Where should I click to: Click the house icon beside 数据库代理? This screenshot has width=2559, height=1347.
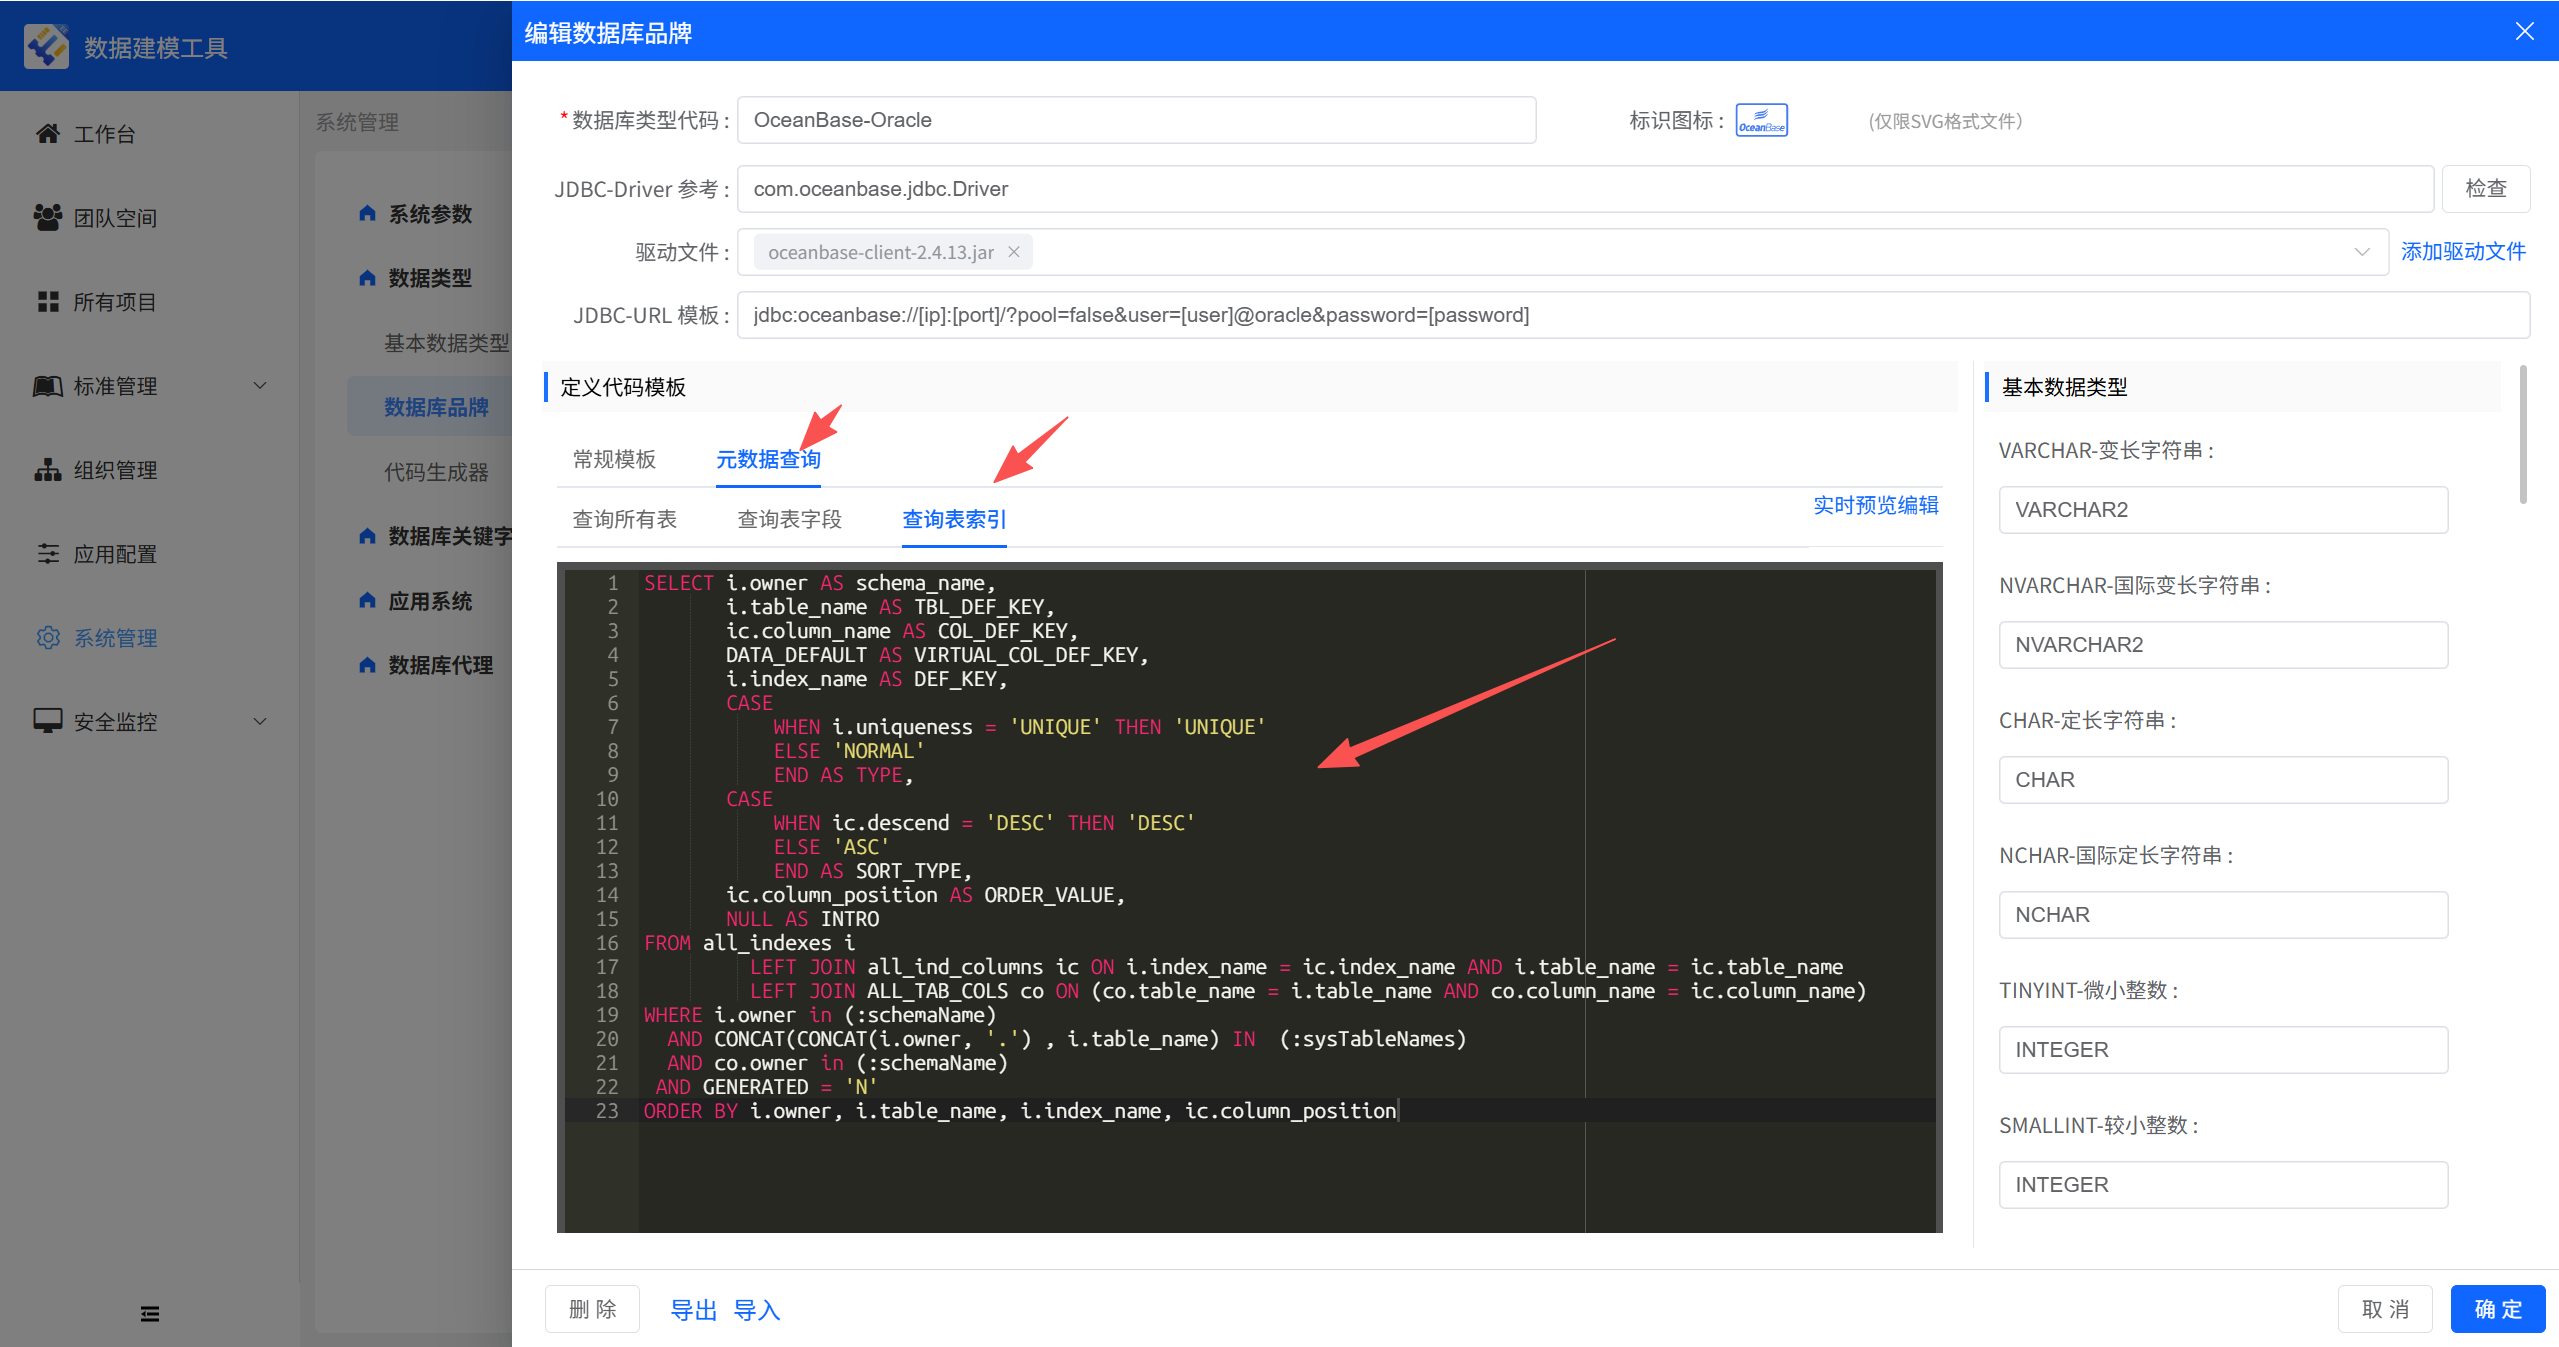367,664
